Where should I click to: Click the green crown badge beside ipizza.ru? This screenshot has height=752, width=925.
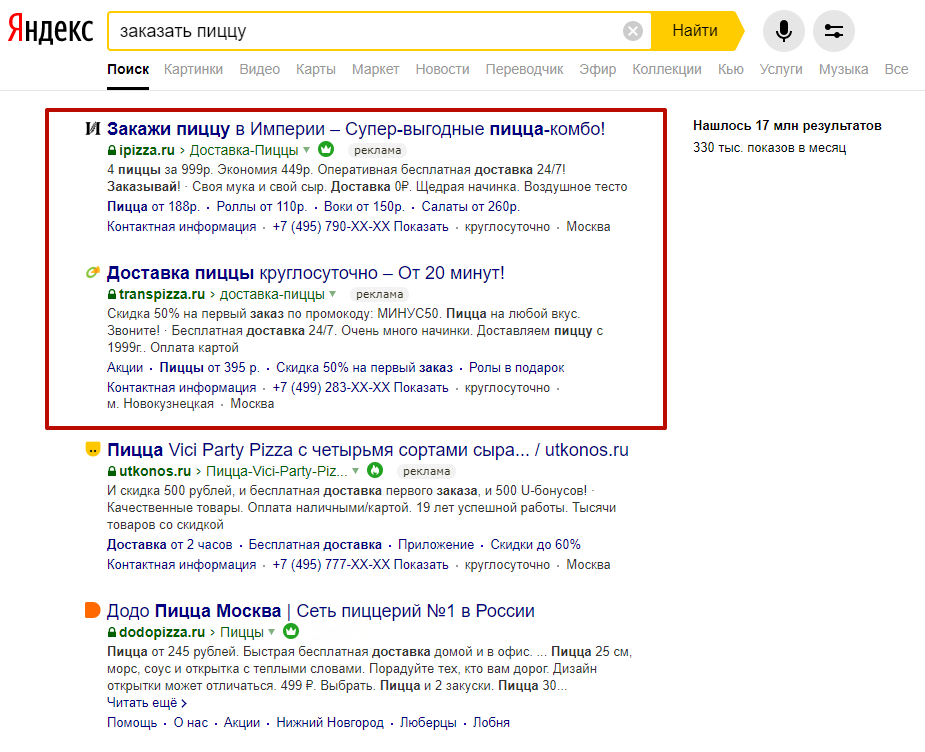[x=326, y=149]
